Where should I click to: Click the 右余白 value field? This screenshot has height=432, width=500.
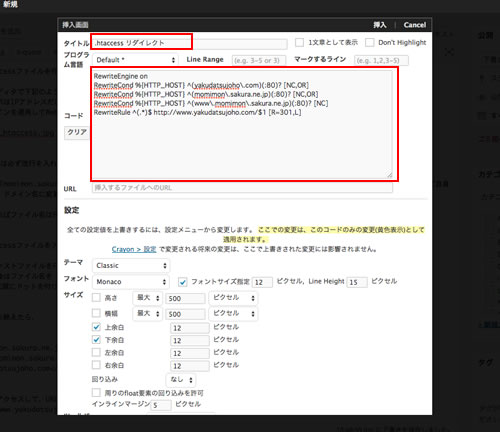coord(190,366)
